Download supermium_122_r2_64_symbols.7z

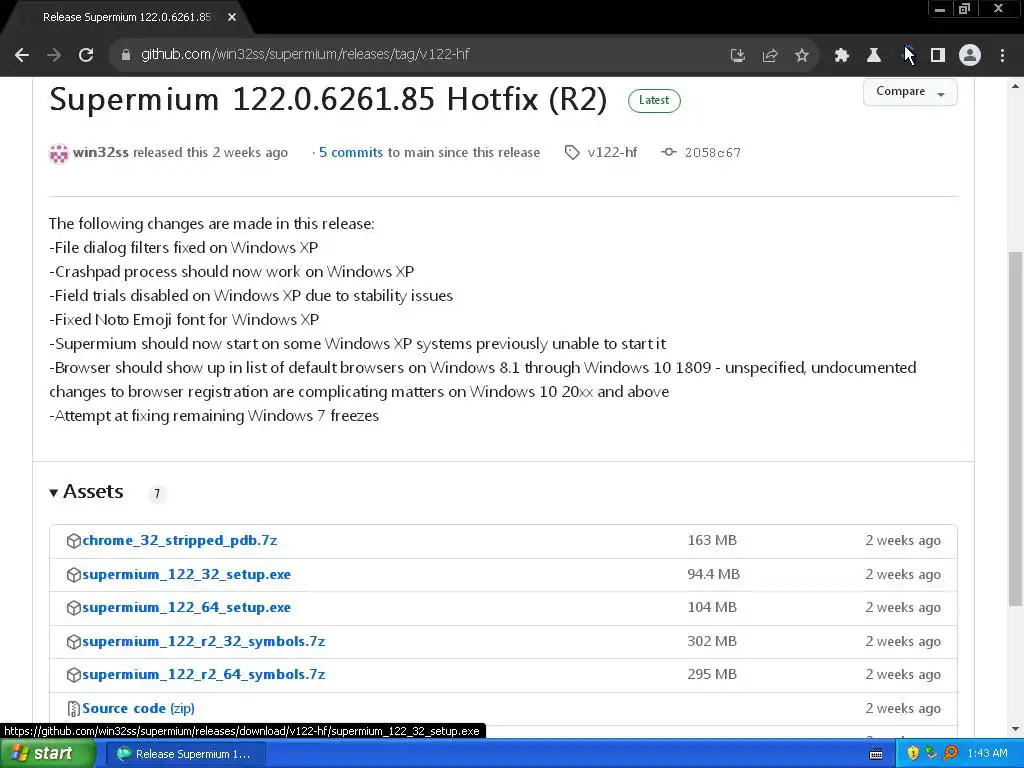[204, 675]
